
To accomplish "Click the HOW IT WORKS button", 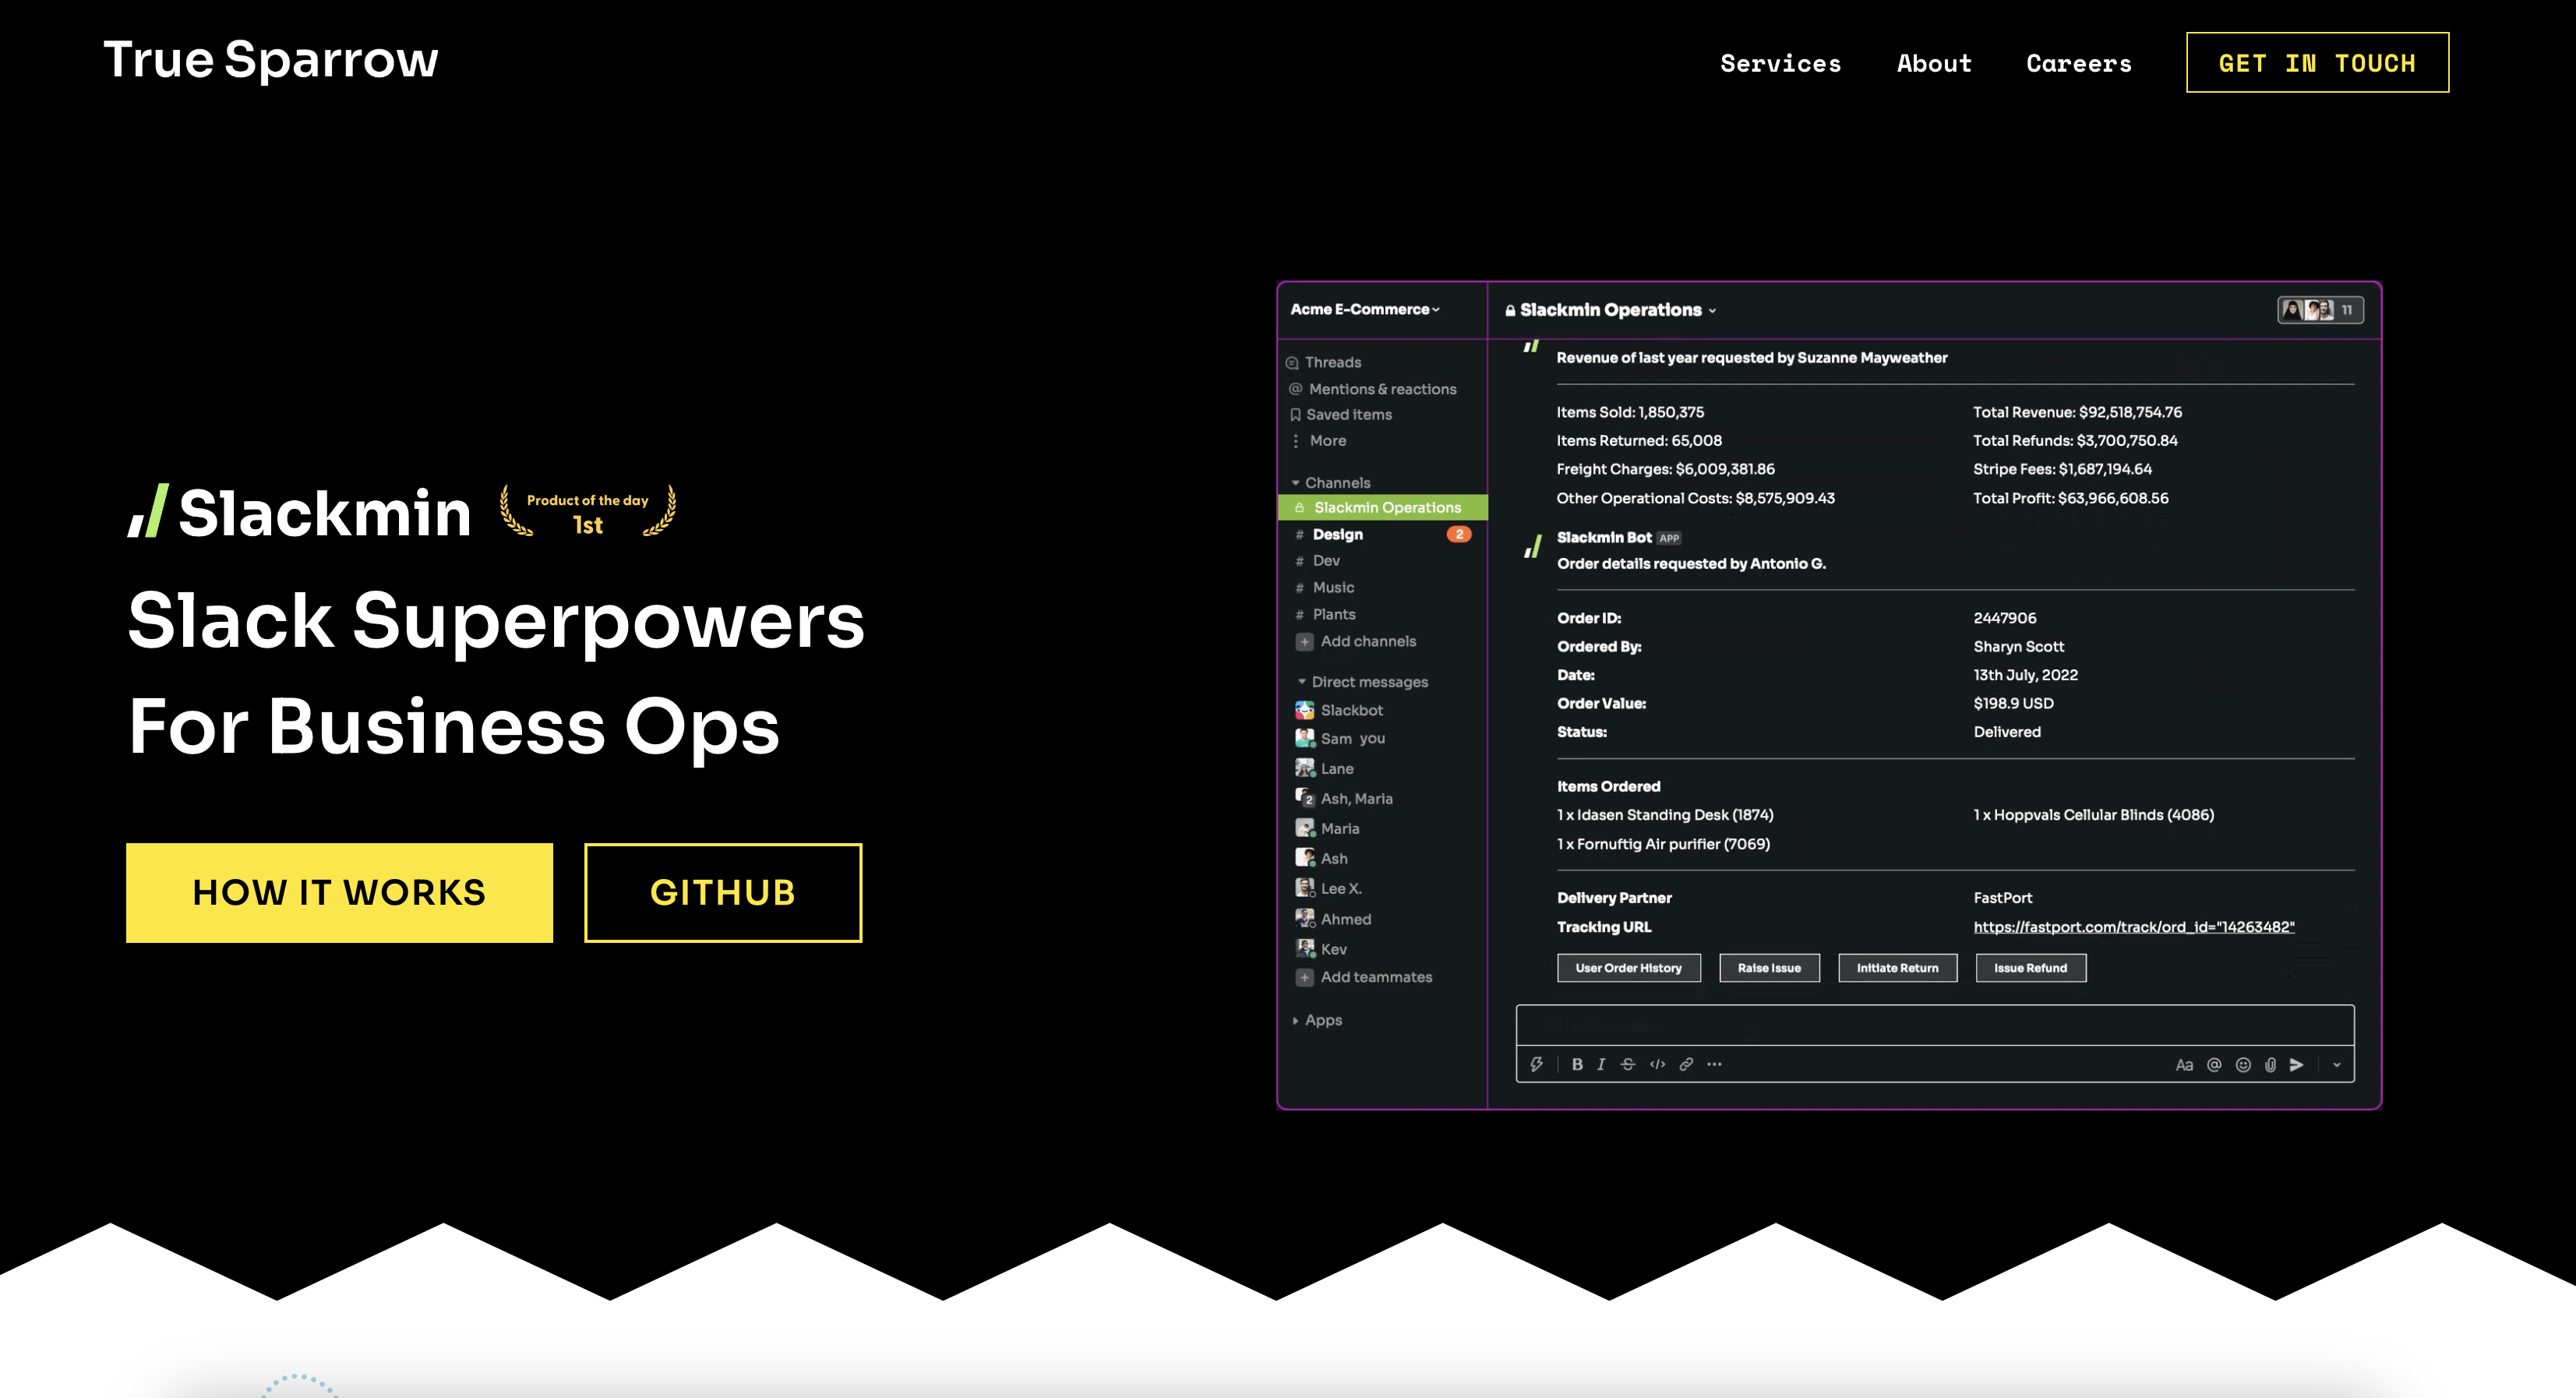I will point(339,893).
